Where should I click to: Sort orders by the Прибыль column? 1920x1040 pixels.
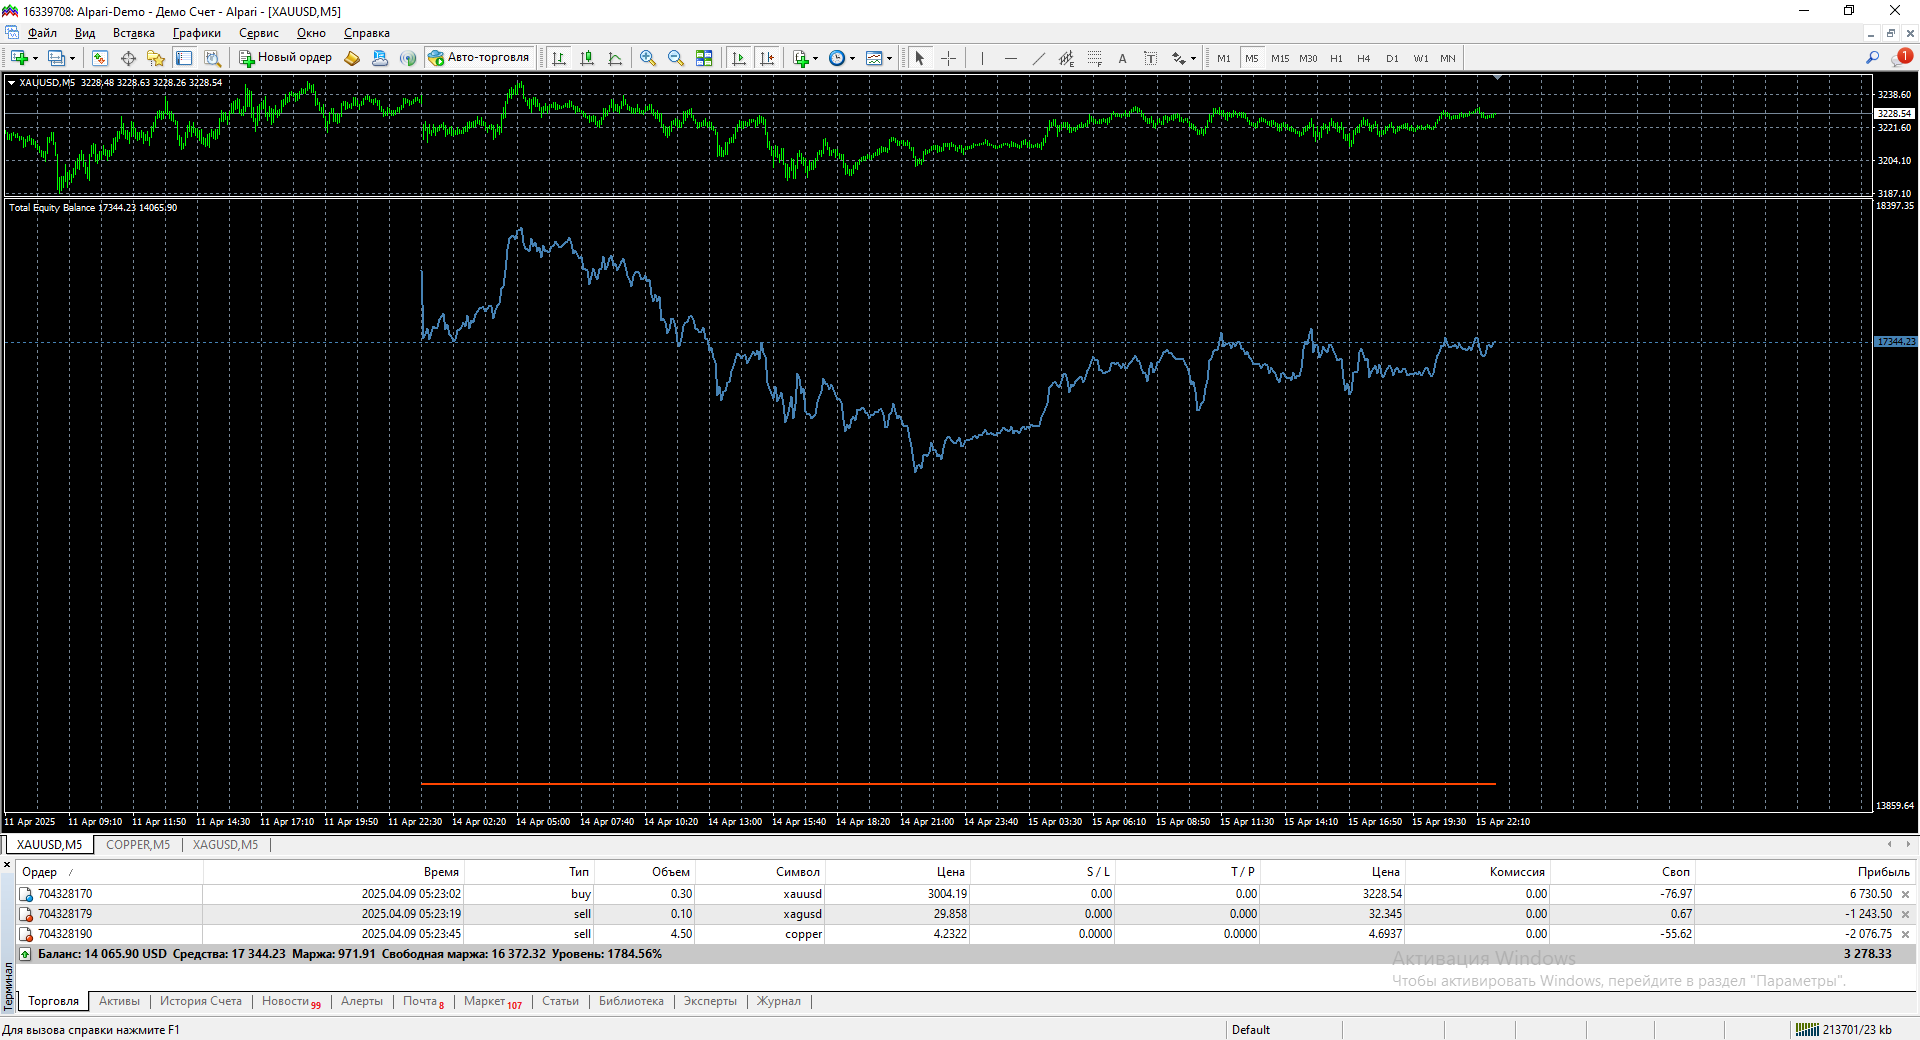(x=1883, y=872)
